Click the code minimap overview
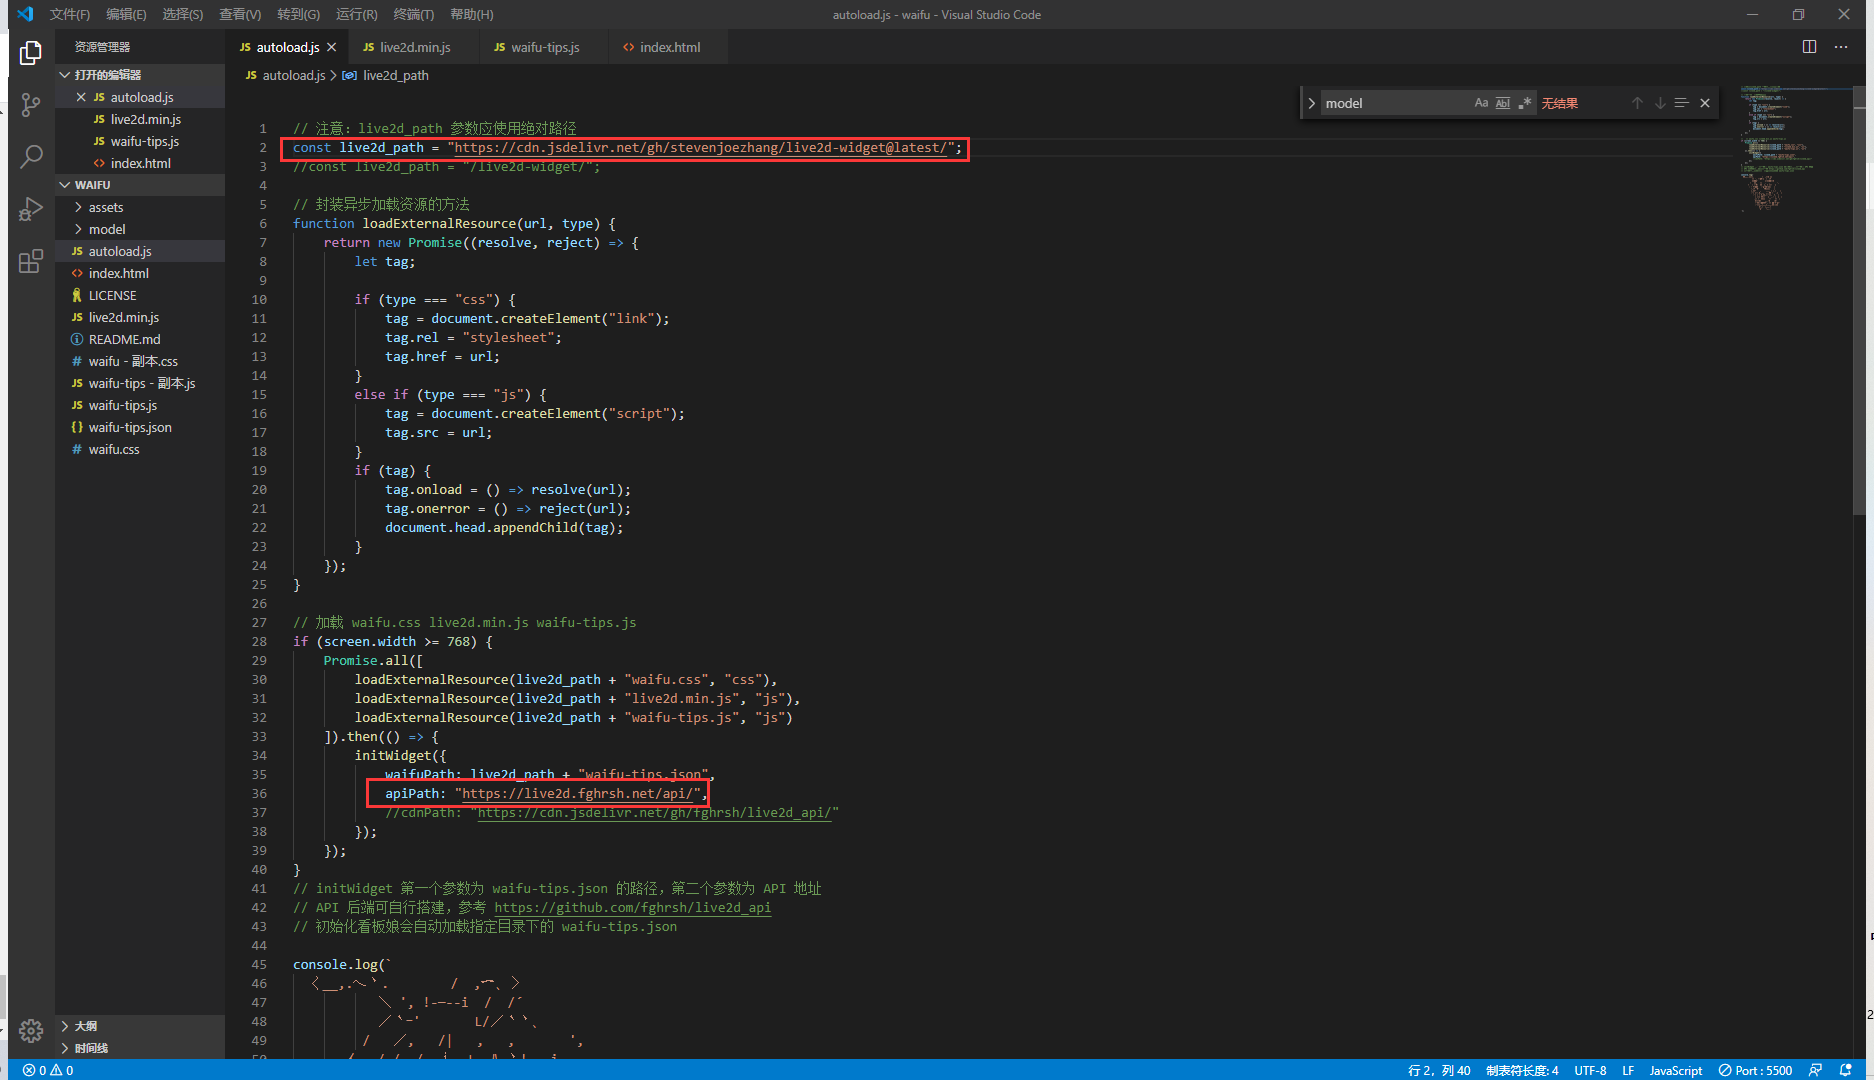Viewport: 1874px width, 1080px height. (1795, 148)
